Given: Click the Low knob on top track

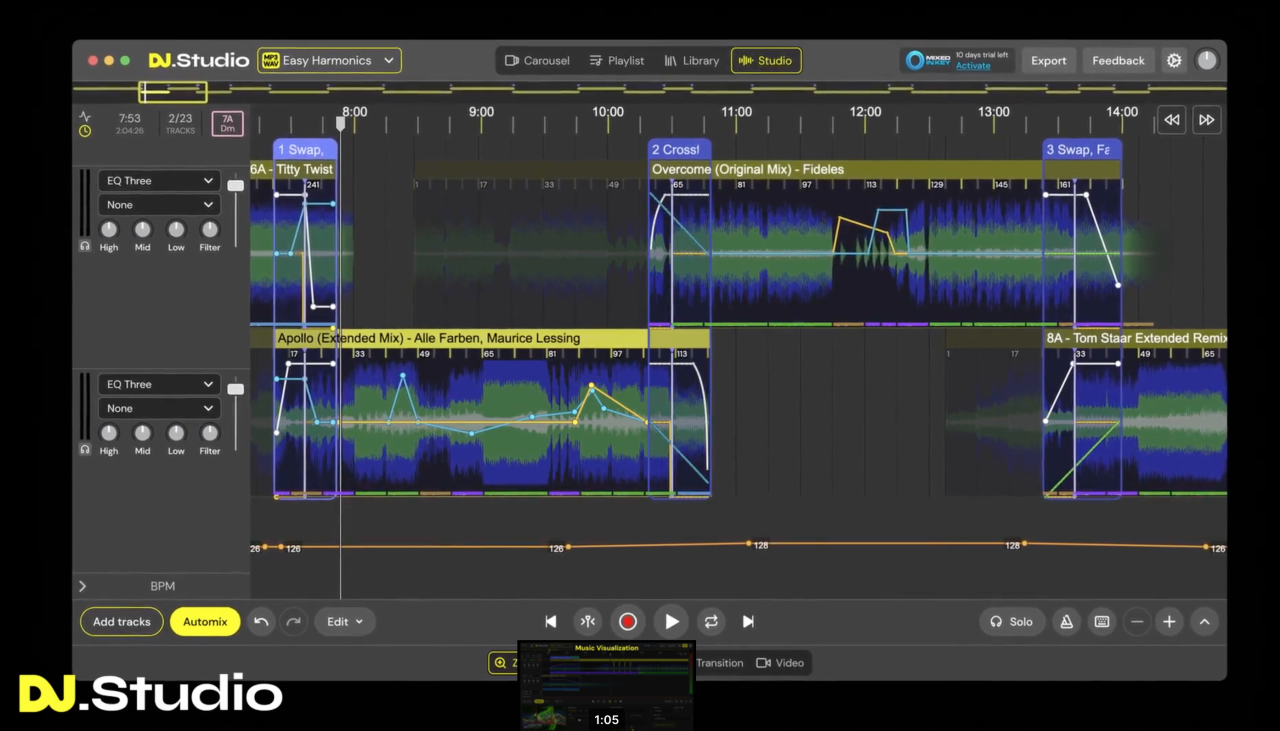Looking at the screenshot, I should tap(176, 229).
